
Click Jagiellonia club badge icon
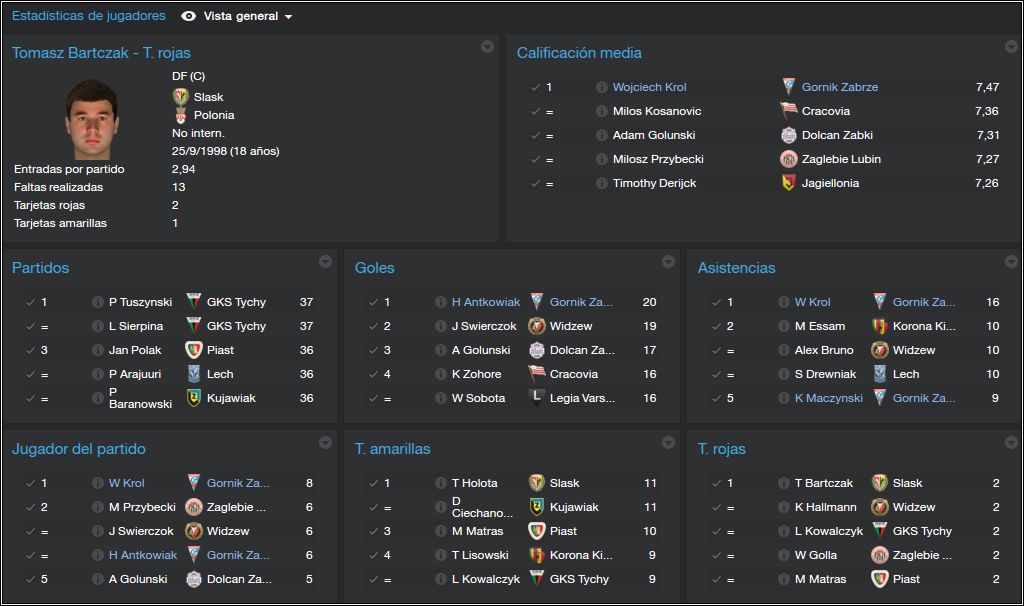click(x=788, y=183)
